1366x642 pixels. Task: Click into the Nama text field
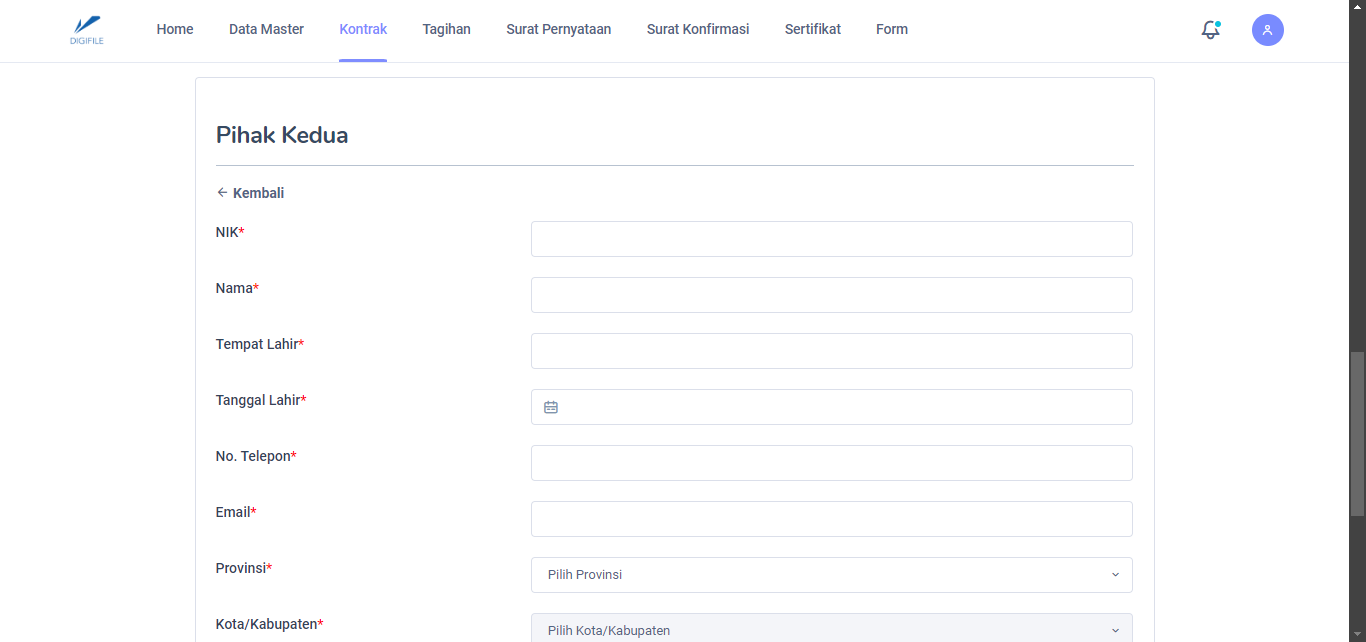click(831, 295)
